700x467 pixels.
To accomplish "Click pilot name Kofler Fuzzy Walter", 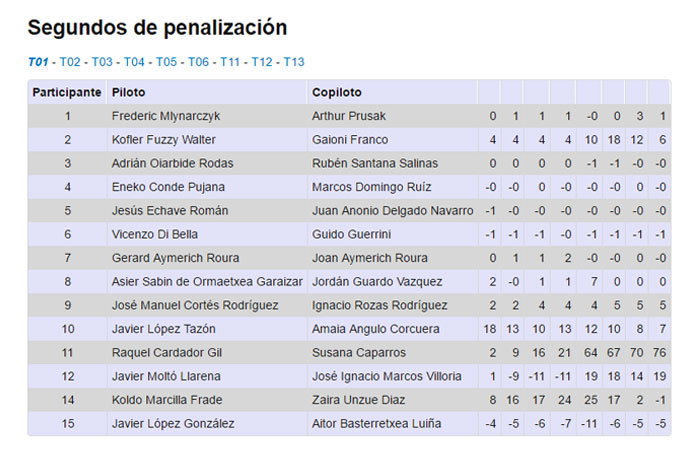I will [x=163, y=140].
